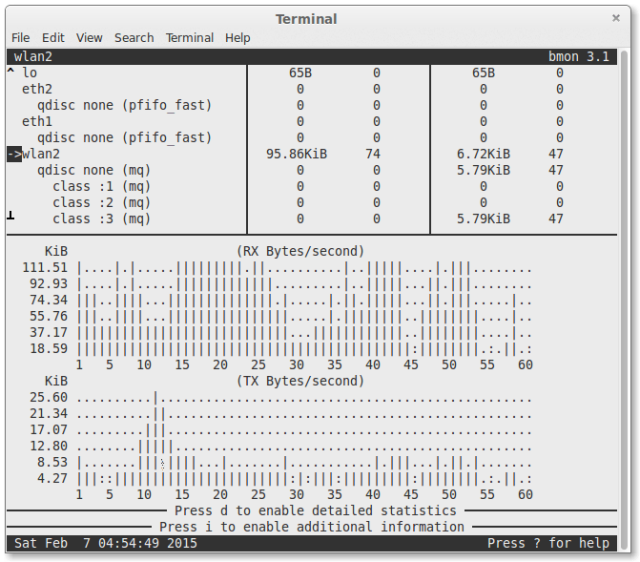The height and width of the screenshot is (562, 640).
Task: Click the wlan2 selection arrow indicator
Action: point(14,154)
